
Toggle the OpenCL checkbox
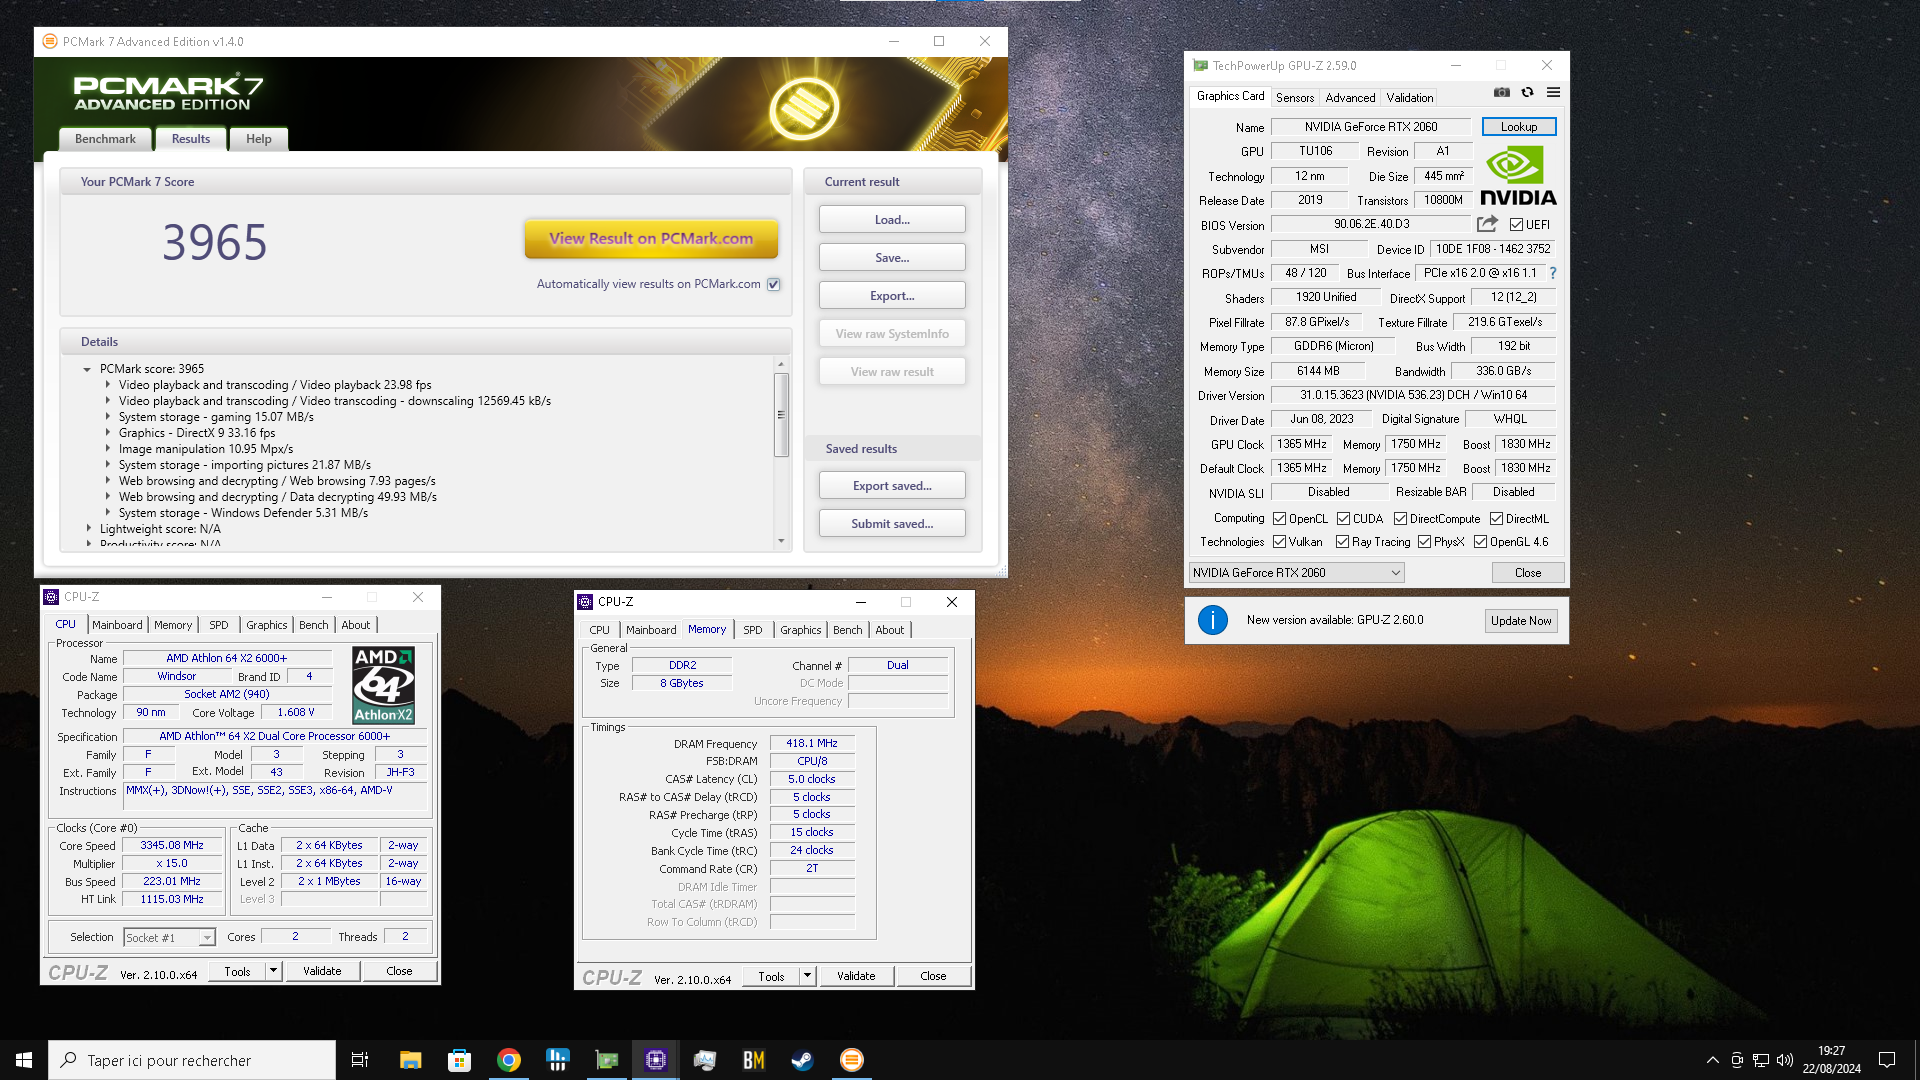click(x=1279, y=519)
